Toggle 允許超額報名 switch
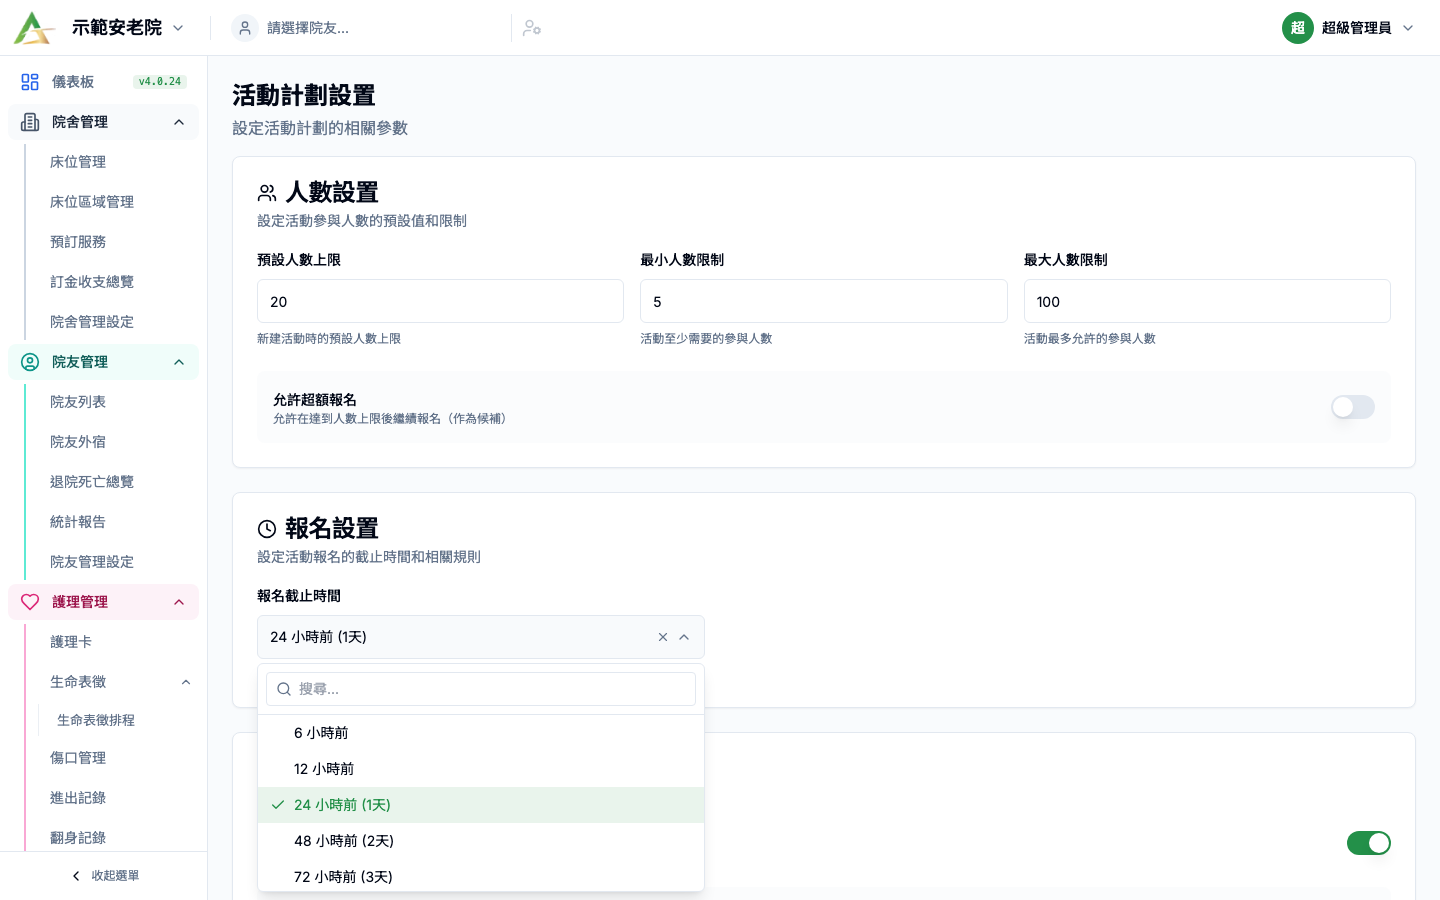The height and width of the screenshot is (900, 1440). pyautogui.click(x=1353, y=407)
